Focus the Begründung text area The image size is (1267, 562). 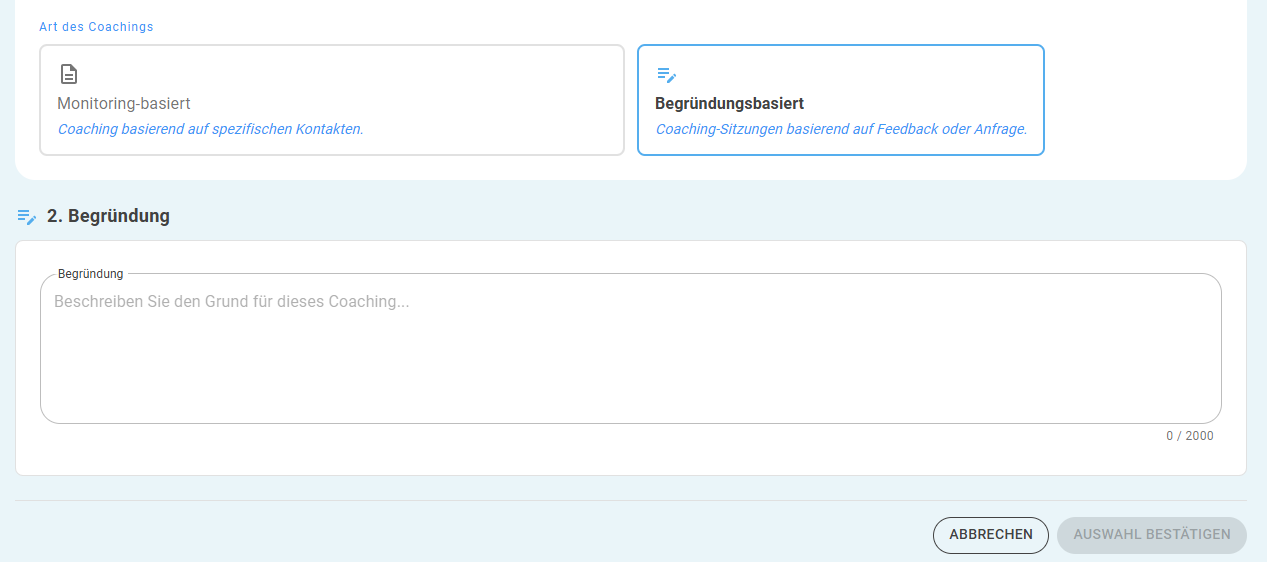pos(631,348)
